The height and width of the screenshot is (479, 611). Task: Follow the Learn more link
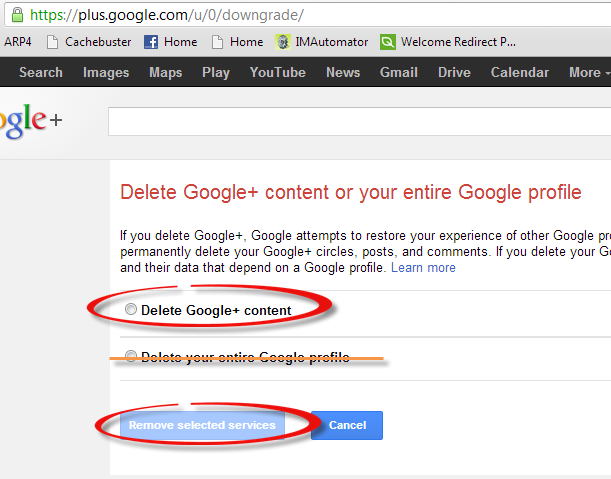(423, 268)
